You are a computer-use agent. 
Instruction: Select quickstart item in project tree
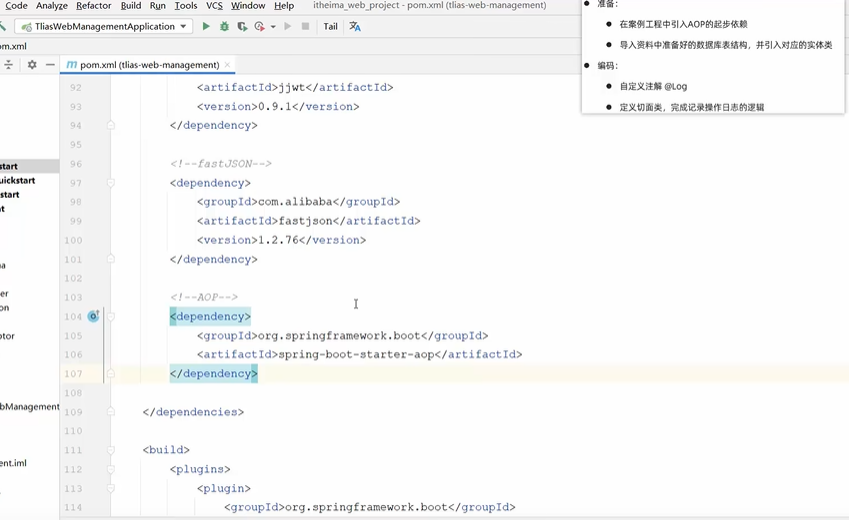[x=17, y=180]
